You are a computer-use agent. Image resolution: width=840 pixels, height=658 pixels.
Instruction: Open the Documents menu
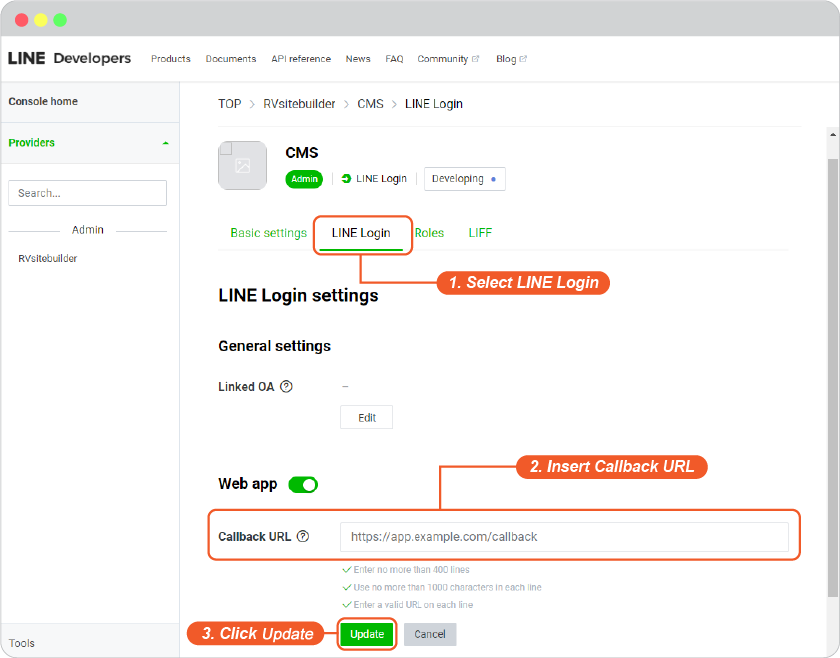coord(231,59)
